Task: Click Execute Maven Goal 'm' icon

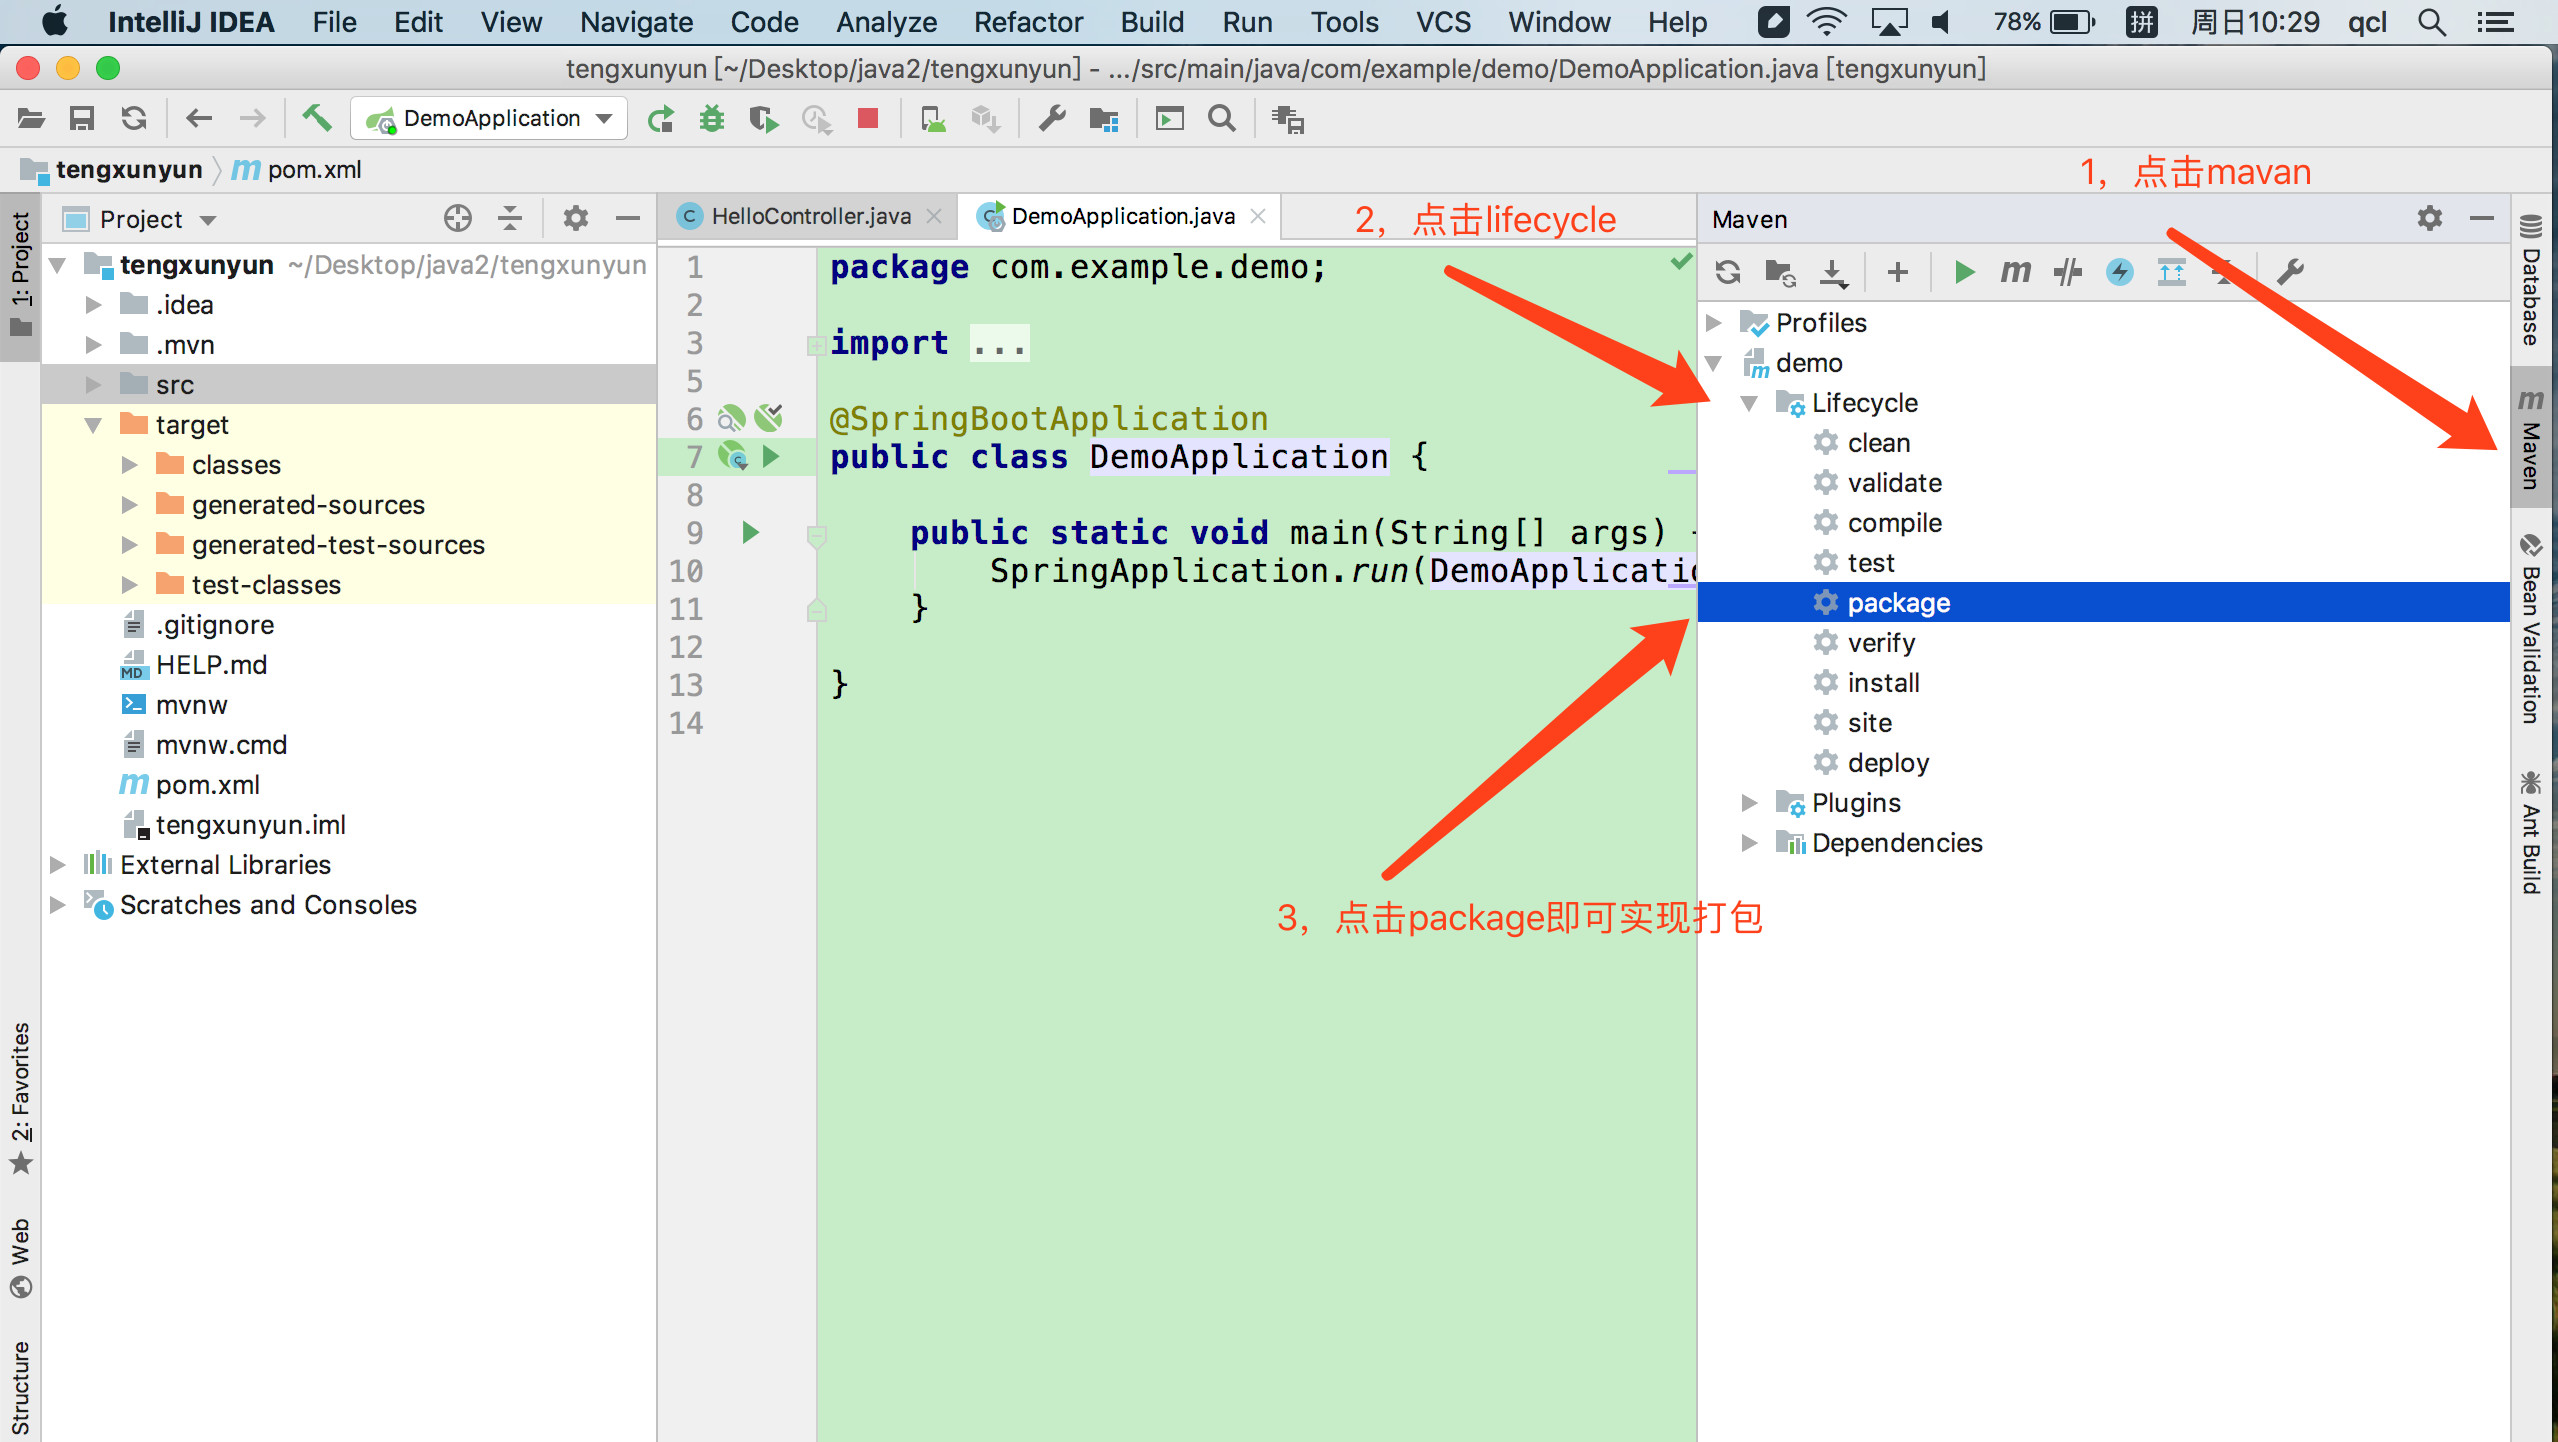Action: 2015,272
